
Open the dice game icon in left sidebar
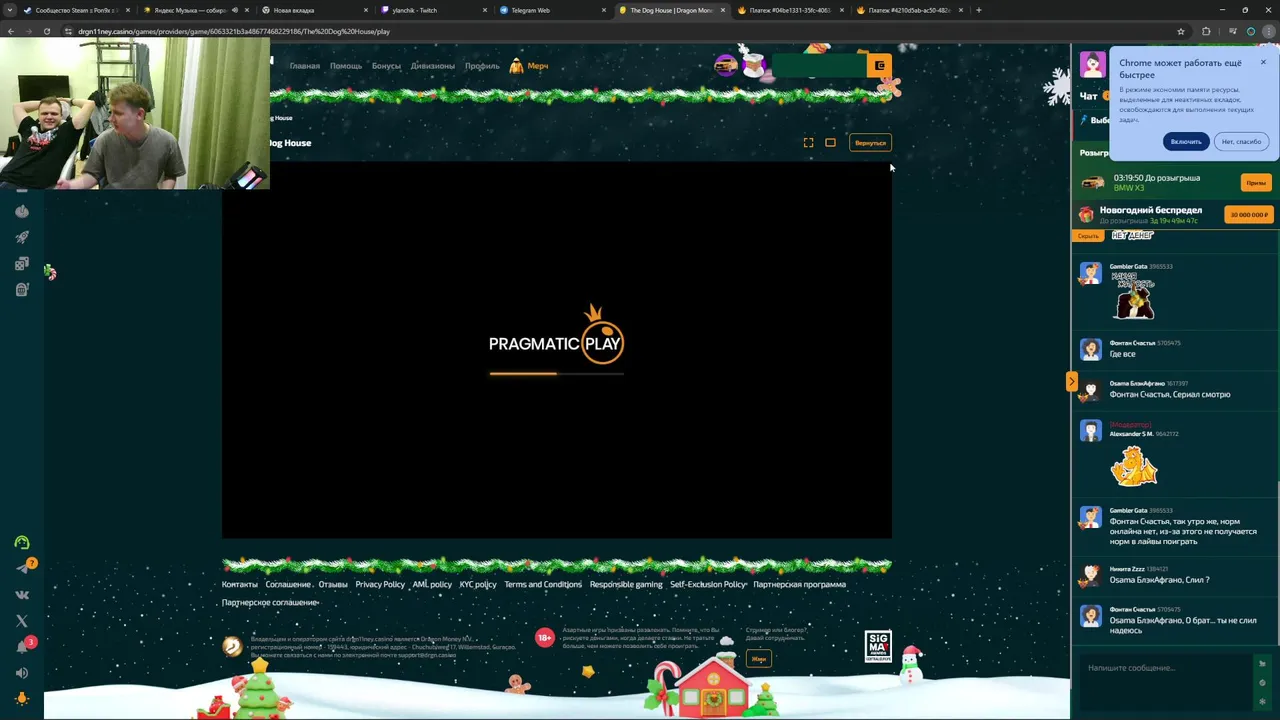[22, 264]
